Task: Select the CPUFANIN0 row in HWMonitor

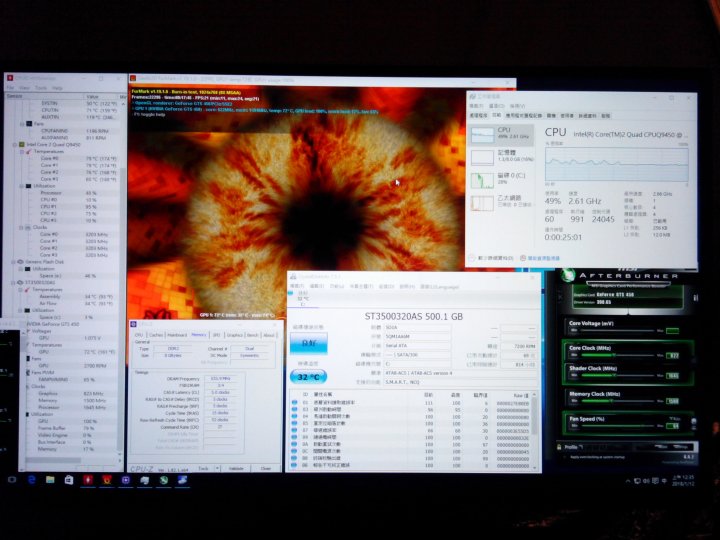Action: pos(64,131)
